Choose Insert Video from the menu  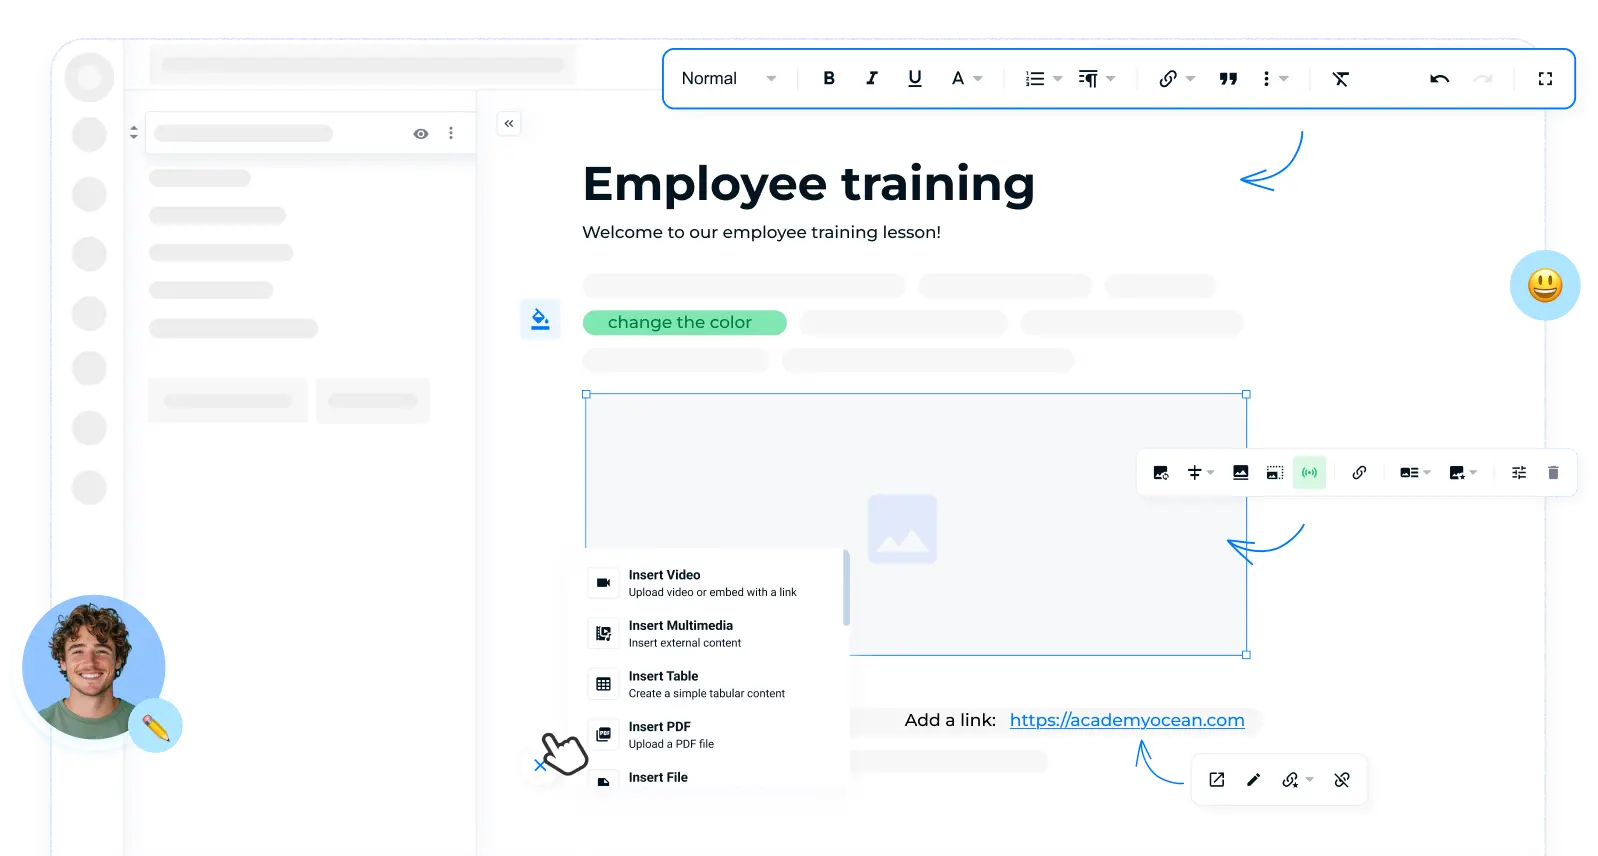pos(714,583)
